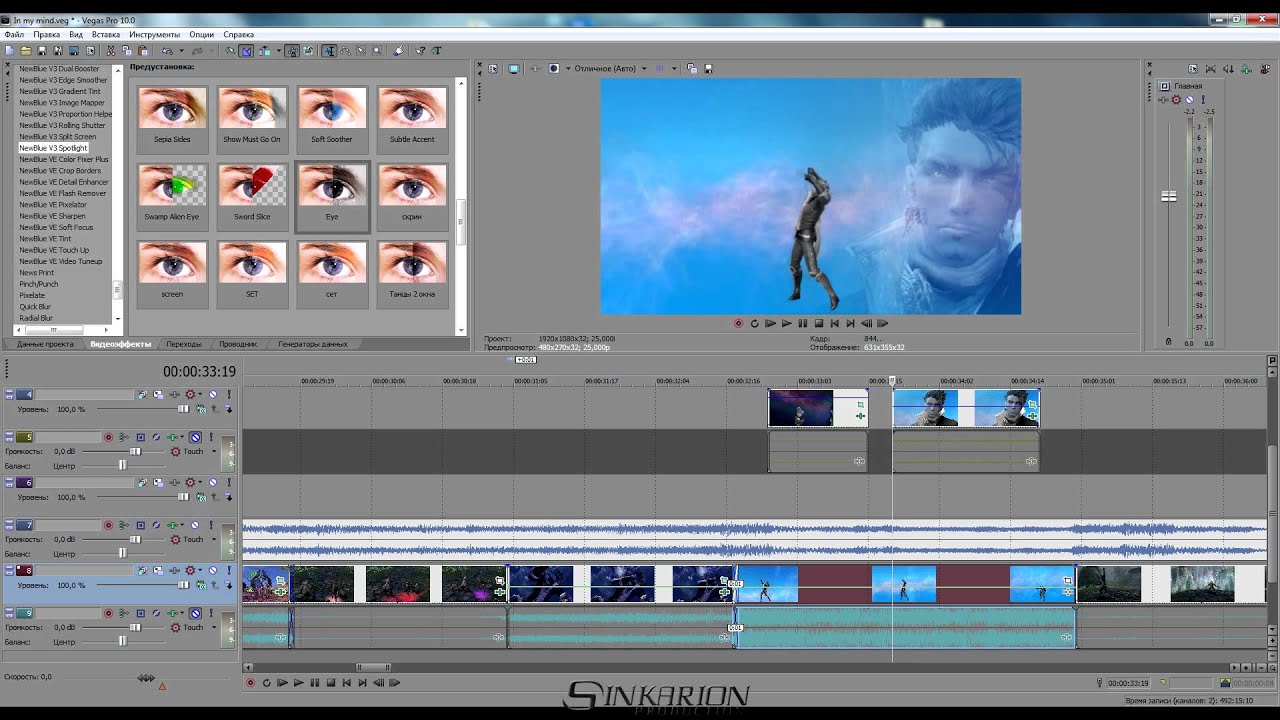Open track 4 Track FX icon
Screen dimensions: 1280x720
click(x=174, y=394)
